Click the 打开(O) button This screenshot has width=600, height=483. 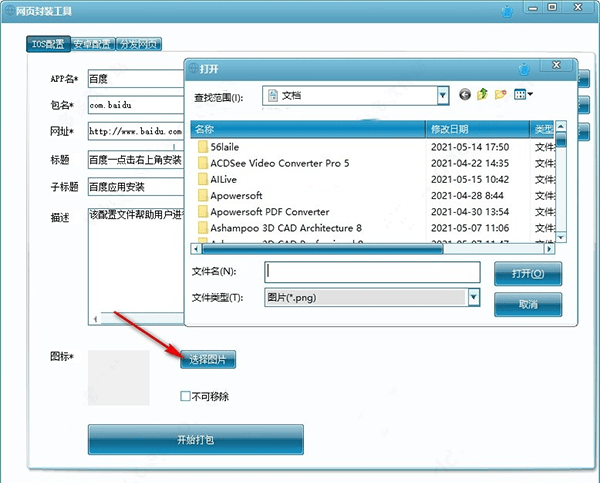[528, 273]
